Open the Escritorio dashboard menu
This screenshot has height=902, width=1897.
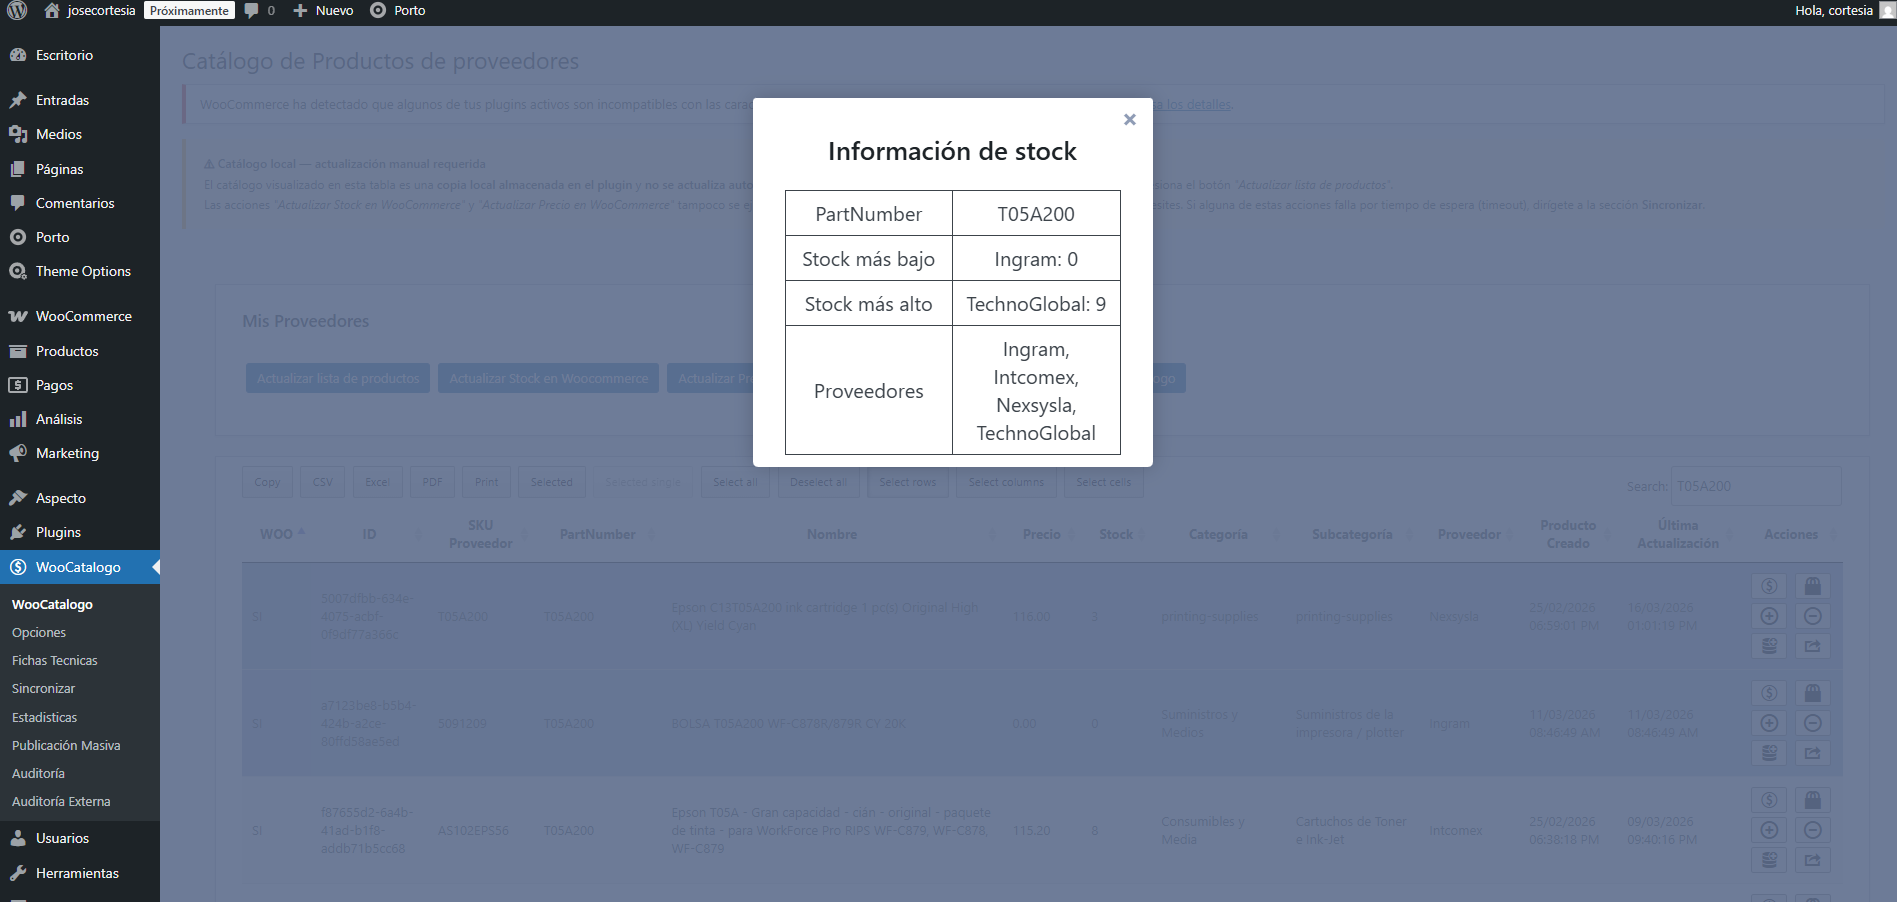click(64, 55)
